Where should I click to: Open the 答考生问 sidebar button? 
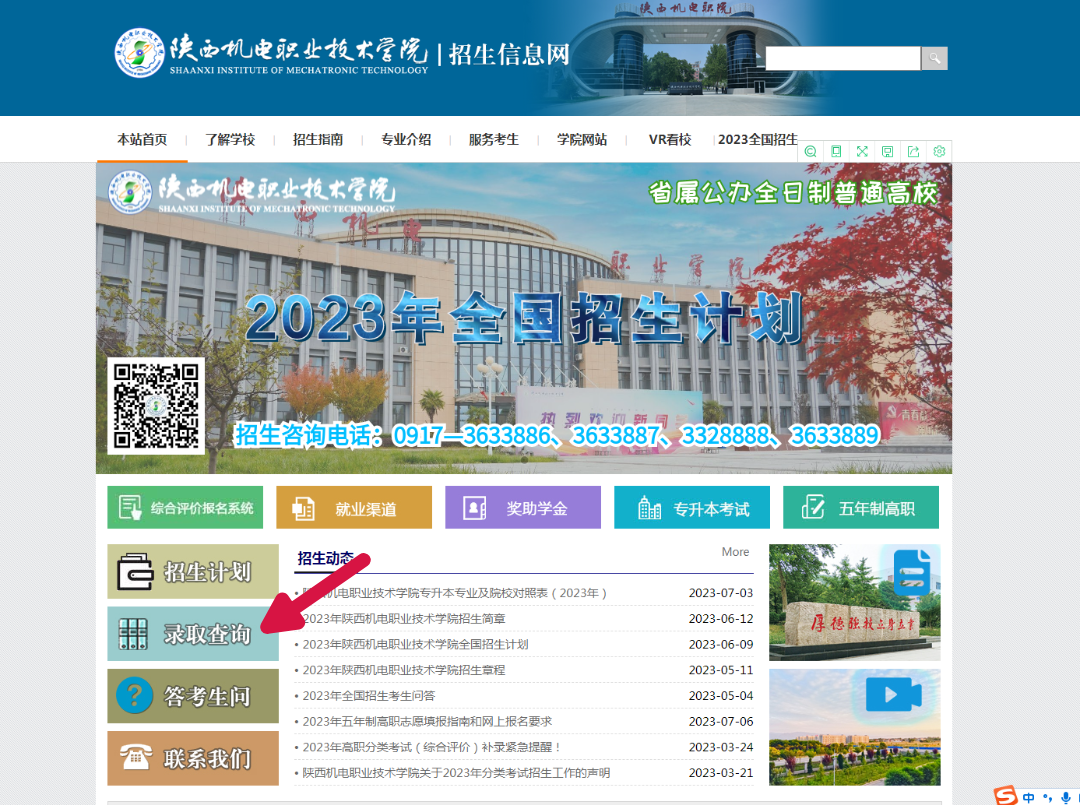point(193,696)
